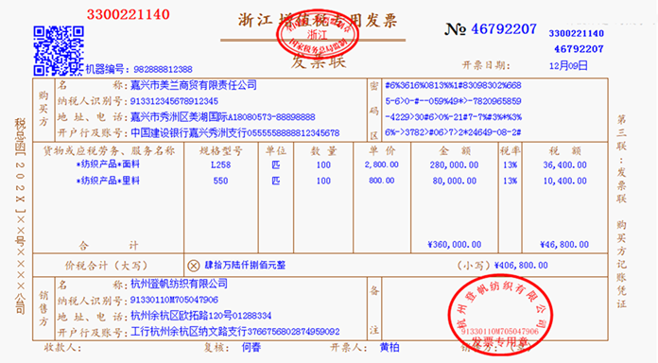Select the seller name 杭州登帆纺织有限公司
Image resolution: width=658 pixels, height=363 pixels.
pyautogui.click(x=179, y=284)
